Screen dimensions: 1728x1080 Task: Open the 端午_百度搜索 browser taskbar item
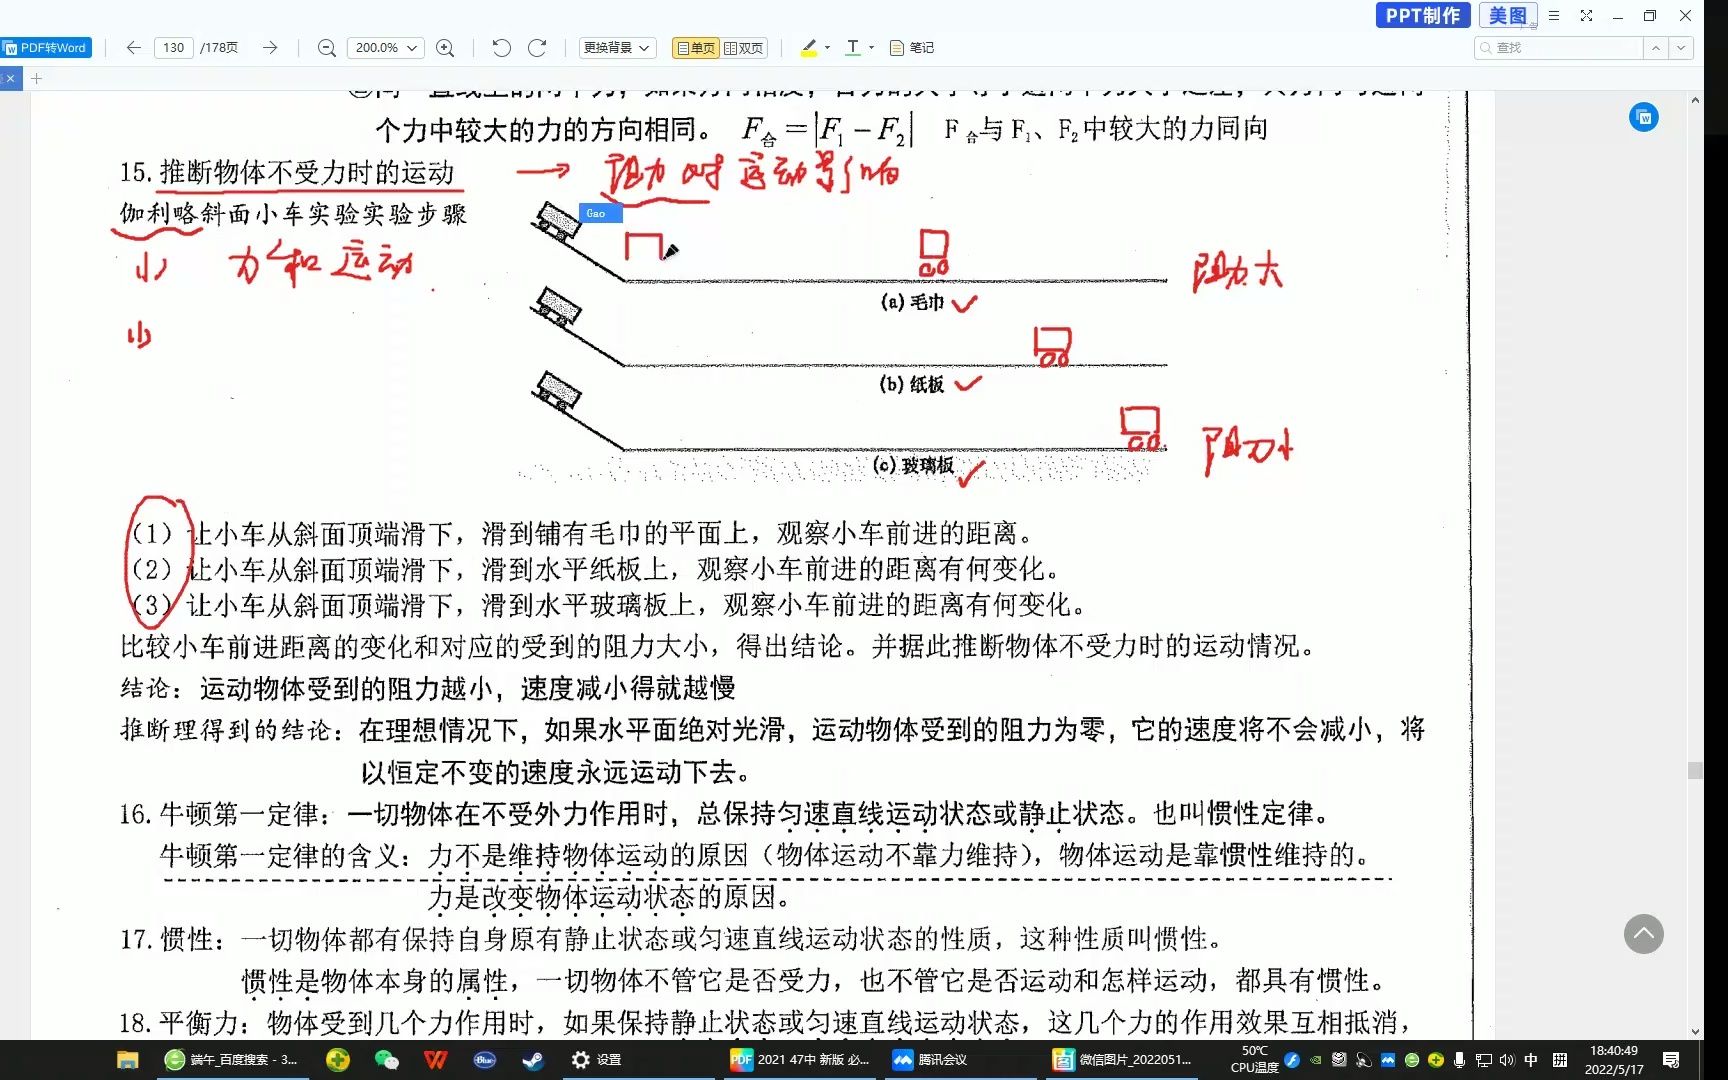[232, 1060]
